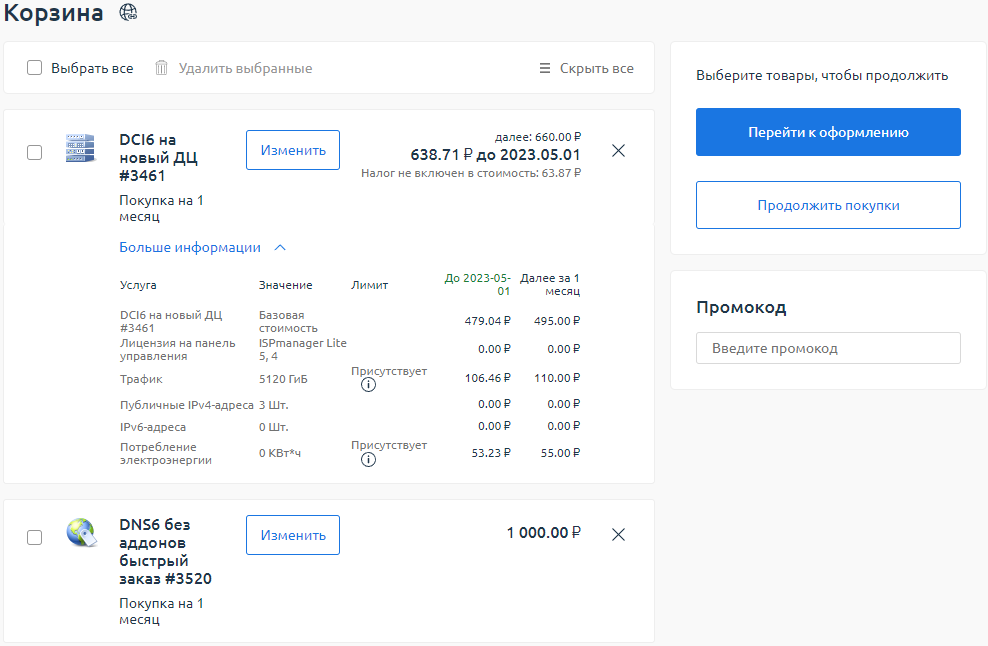988x646 pixels.
Task: Click the ISPmanager Lite 5, 4 value
Action: pos(302,349)
